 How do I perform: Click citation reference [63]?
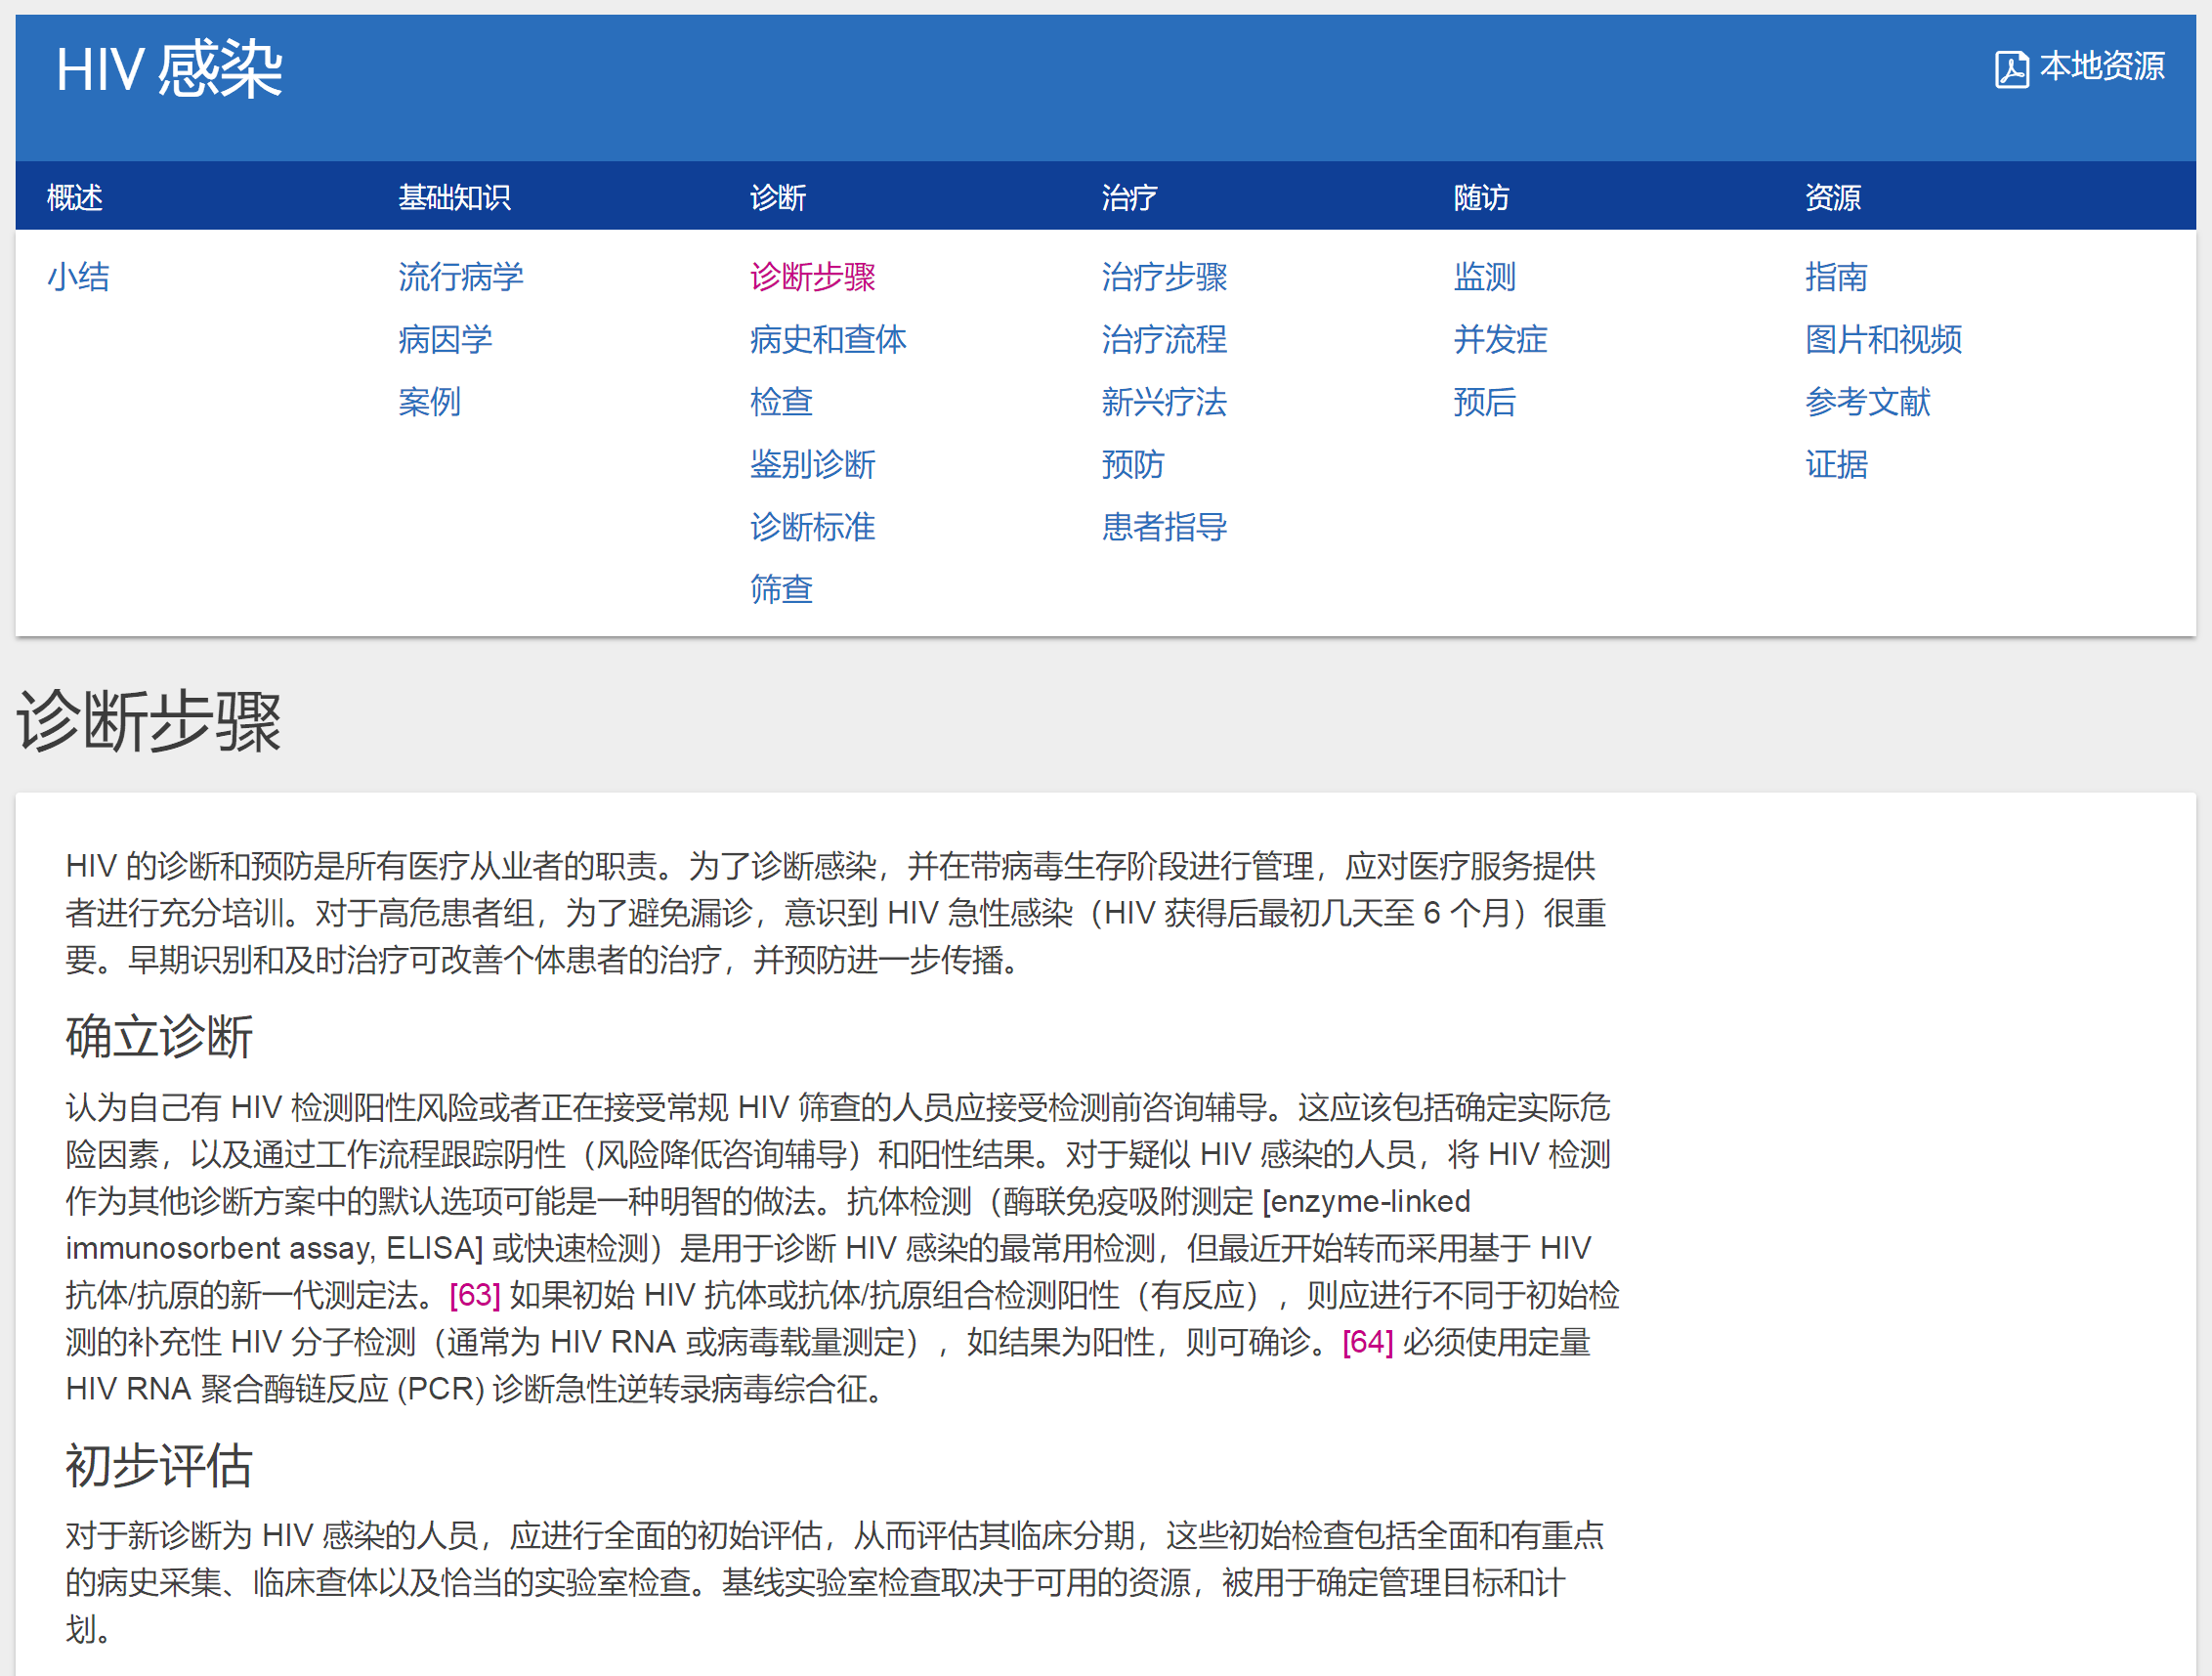pyautogui.click(x=474, y=1295)
